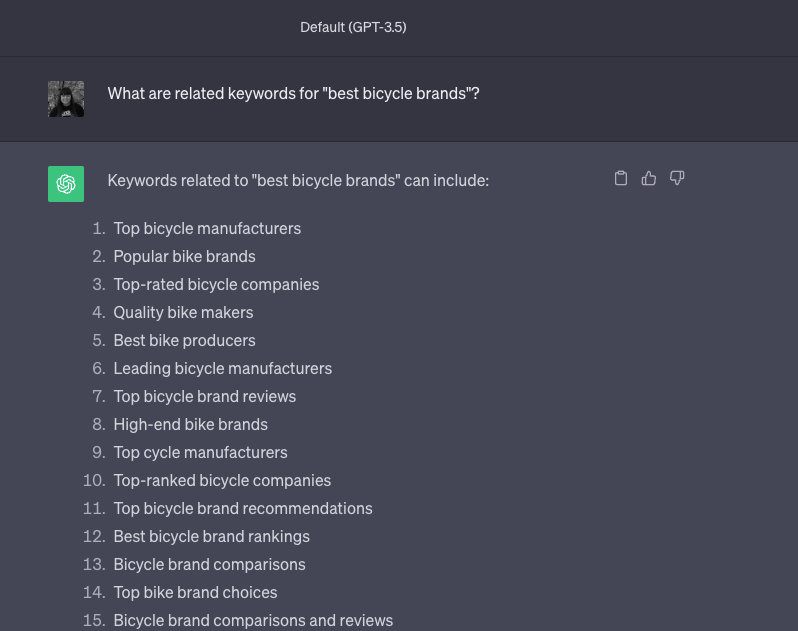This screenshot has height=631, width=798.
Task: Click list item 'Best bicycle brand rankings'
Action: (x=211, y=536)
